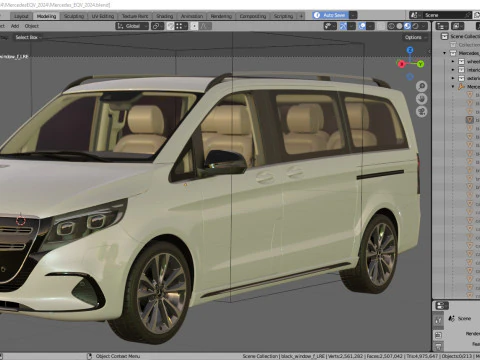Image resolution: width=480 pixels, height=360 pixels.
Task: Collapse the Mercedes collection in outliner
Action: point(445,53)
